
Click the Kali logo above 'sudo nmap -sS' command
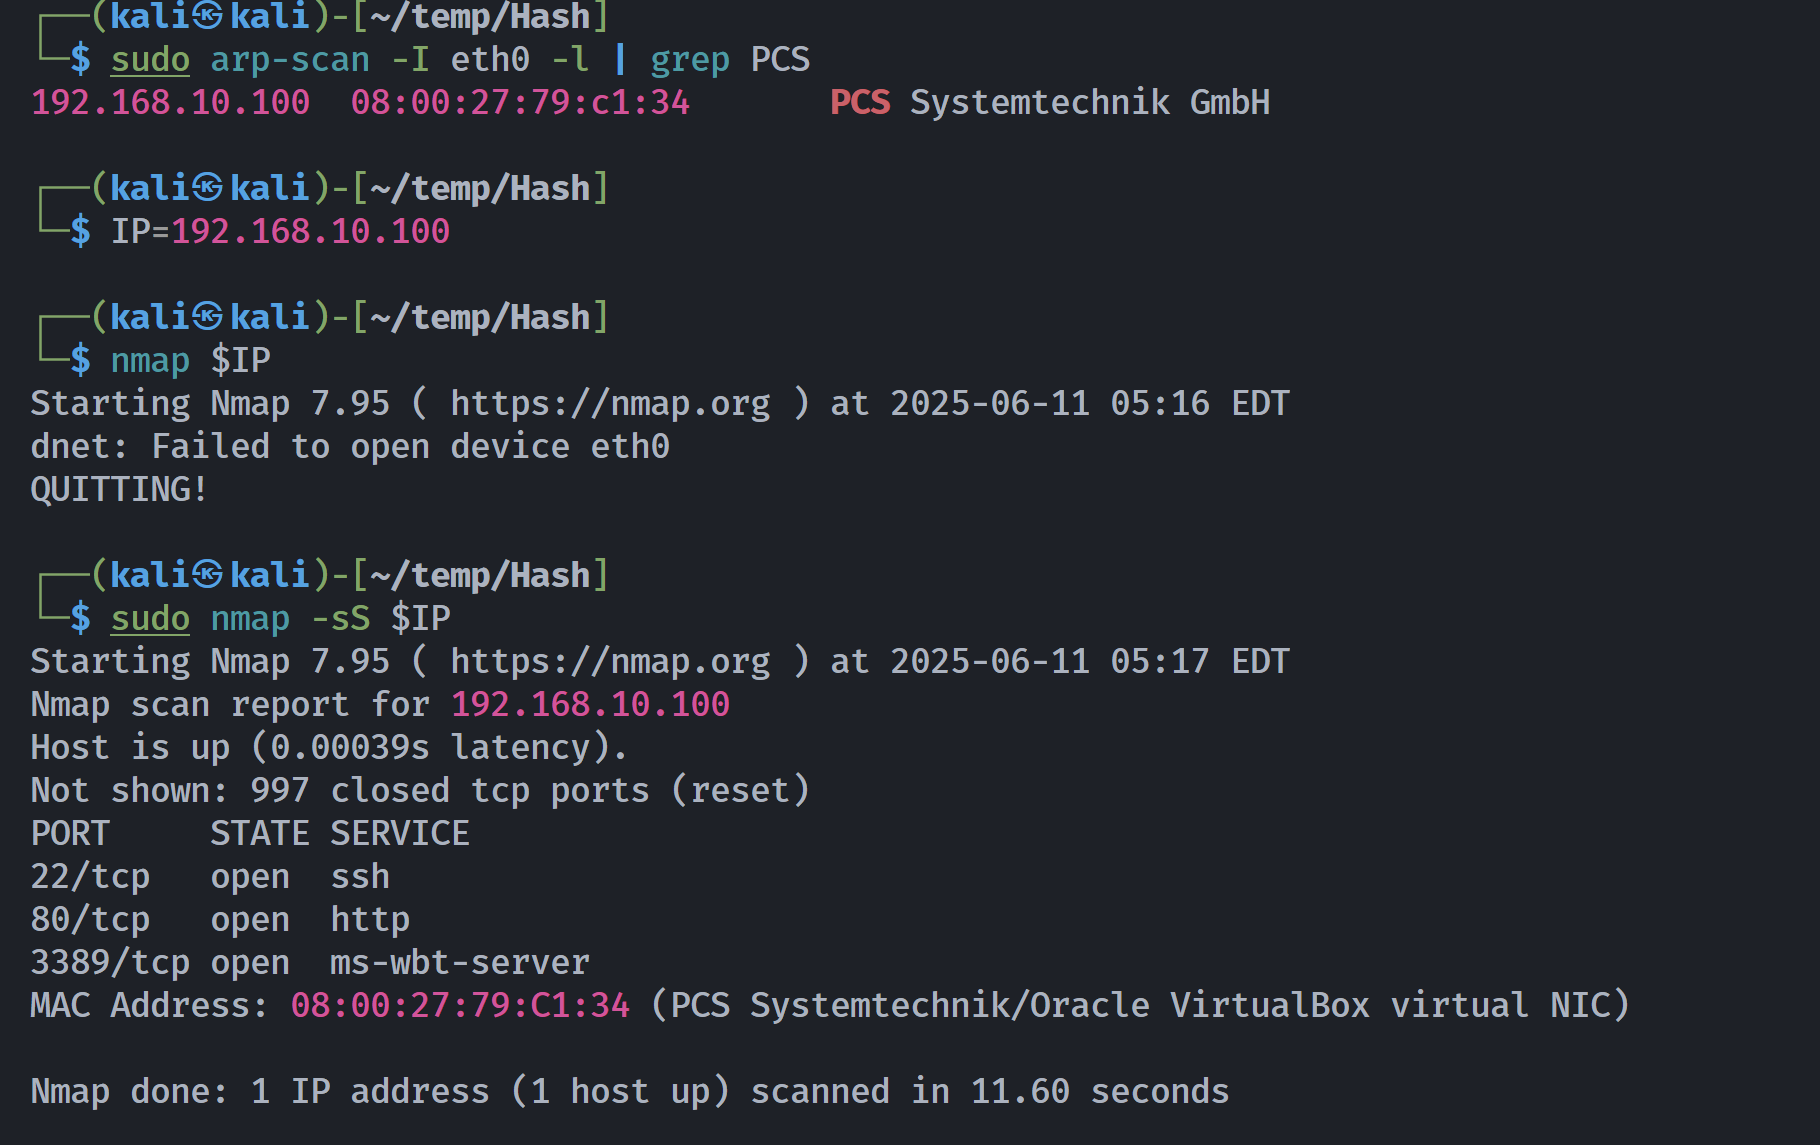pyautogui.click(x=207, y=574)
